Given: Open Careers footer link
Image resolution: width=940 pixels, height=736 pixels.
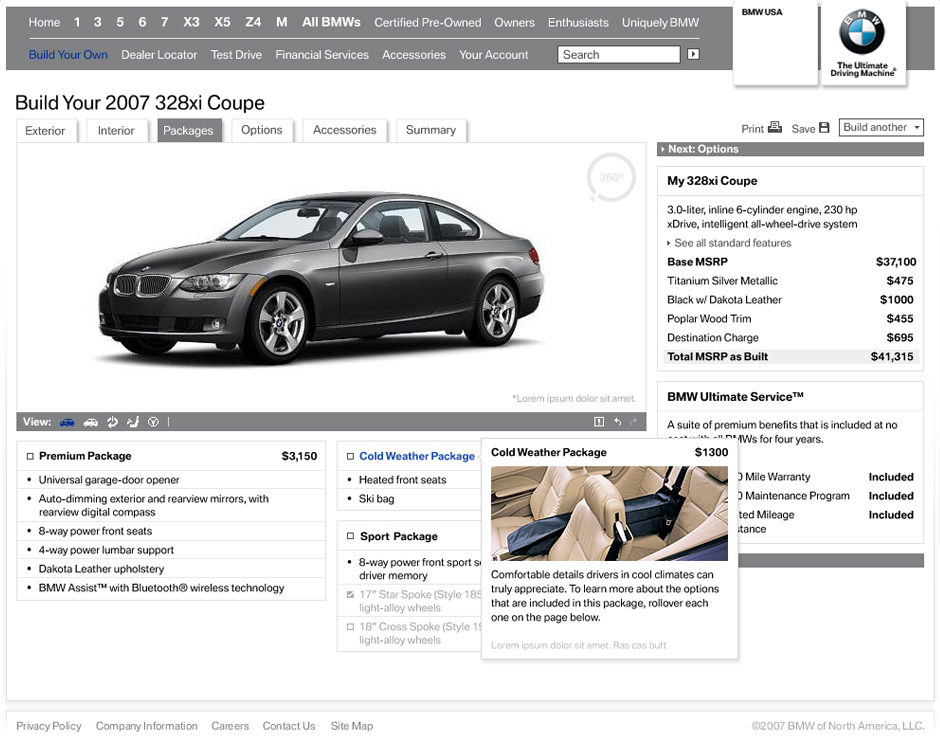Looking at the screenshot, I should [230, 726].
